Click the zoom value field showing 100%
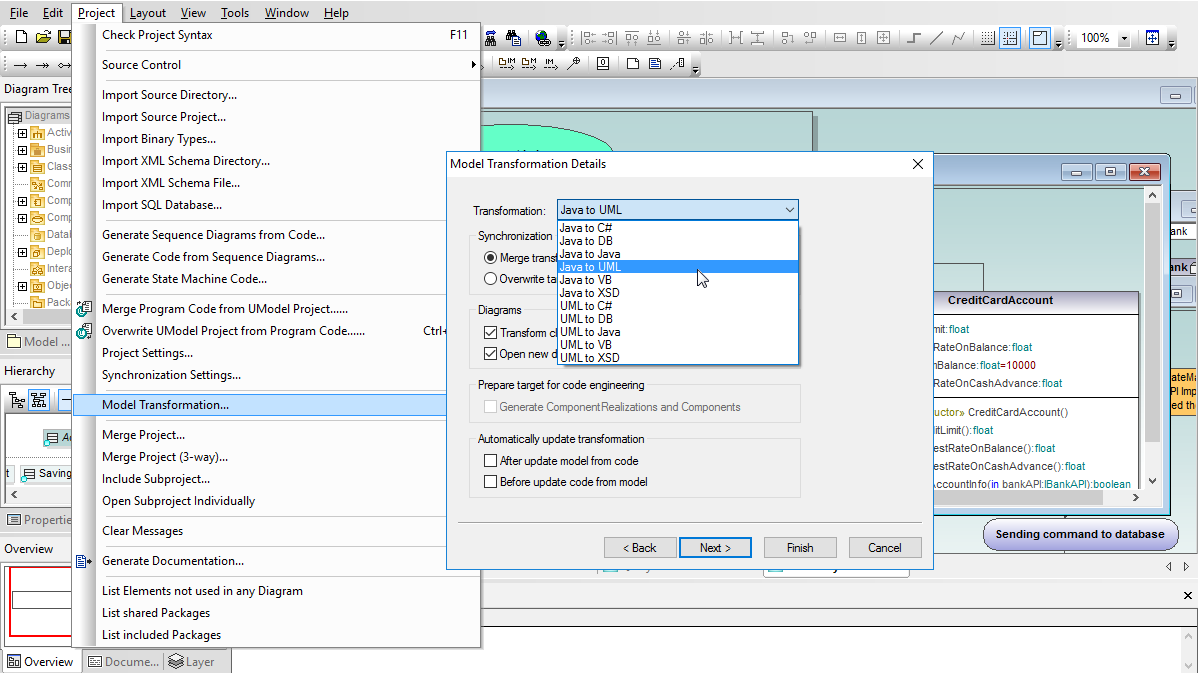1198x673 pixels. pyautogui.click(x=1096, y=38)
